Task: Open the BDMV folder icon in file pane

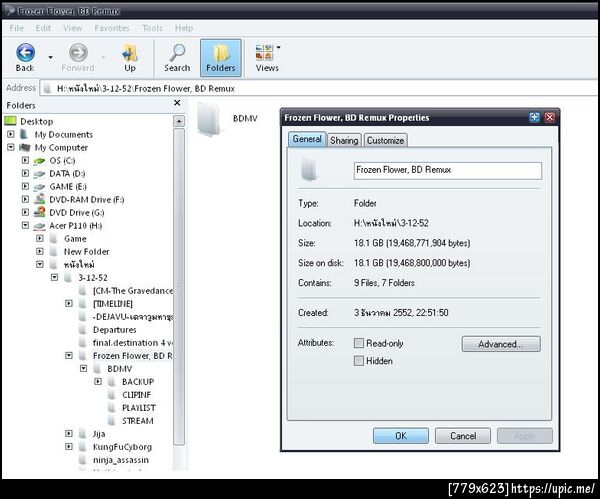Action: coord(209,120)
